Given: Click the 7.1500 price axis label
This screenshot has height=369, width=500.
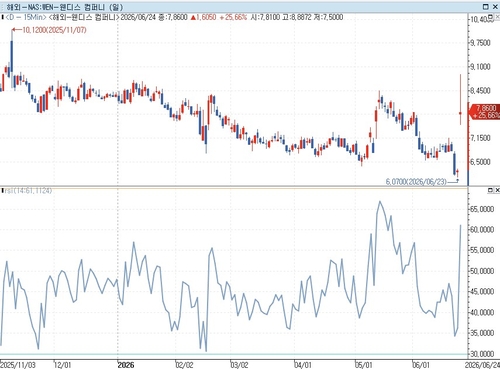Looking at the screenshot, I should coord(480,138).
